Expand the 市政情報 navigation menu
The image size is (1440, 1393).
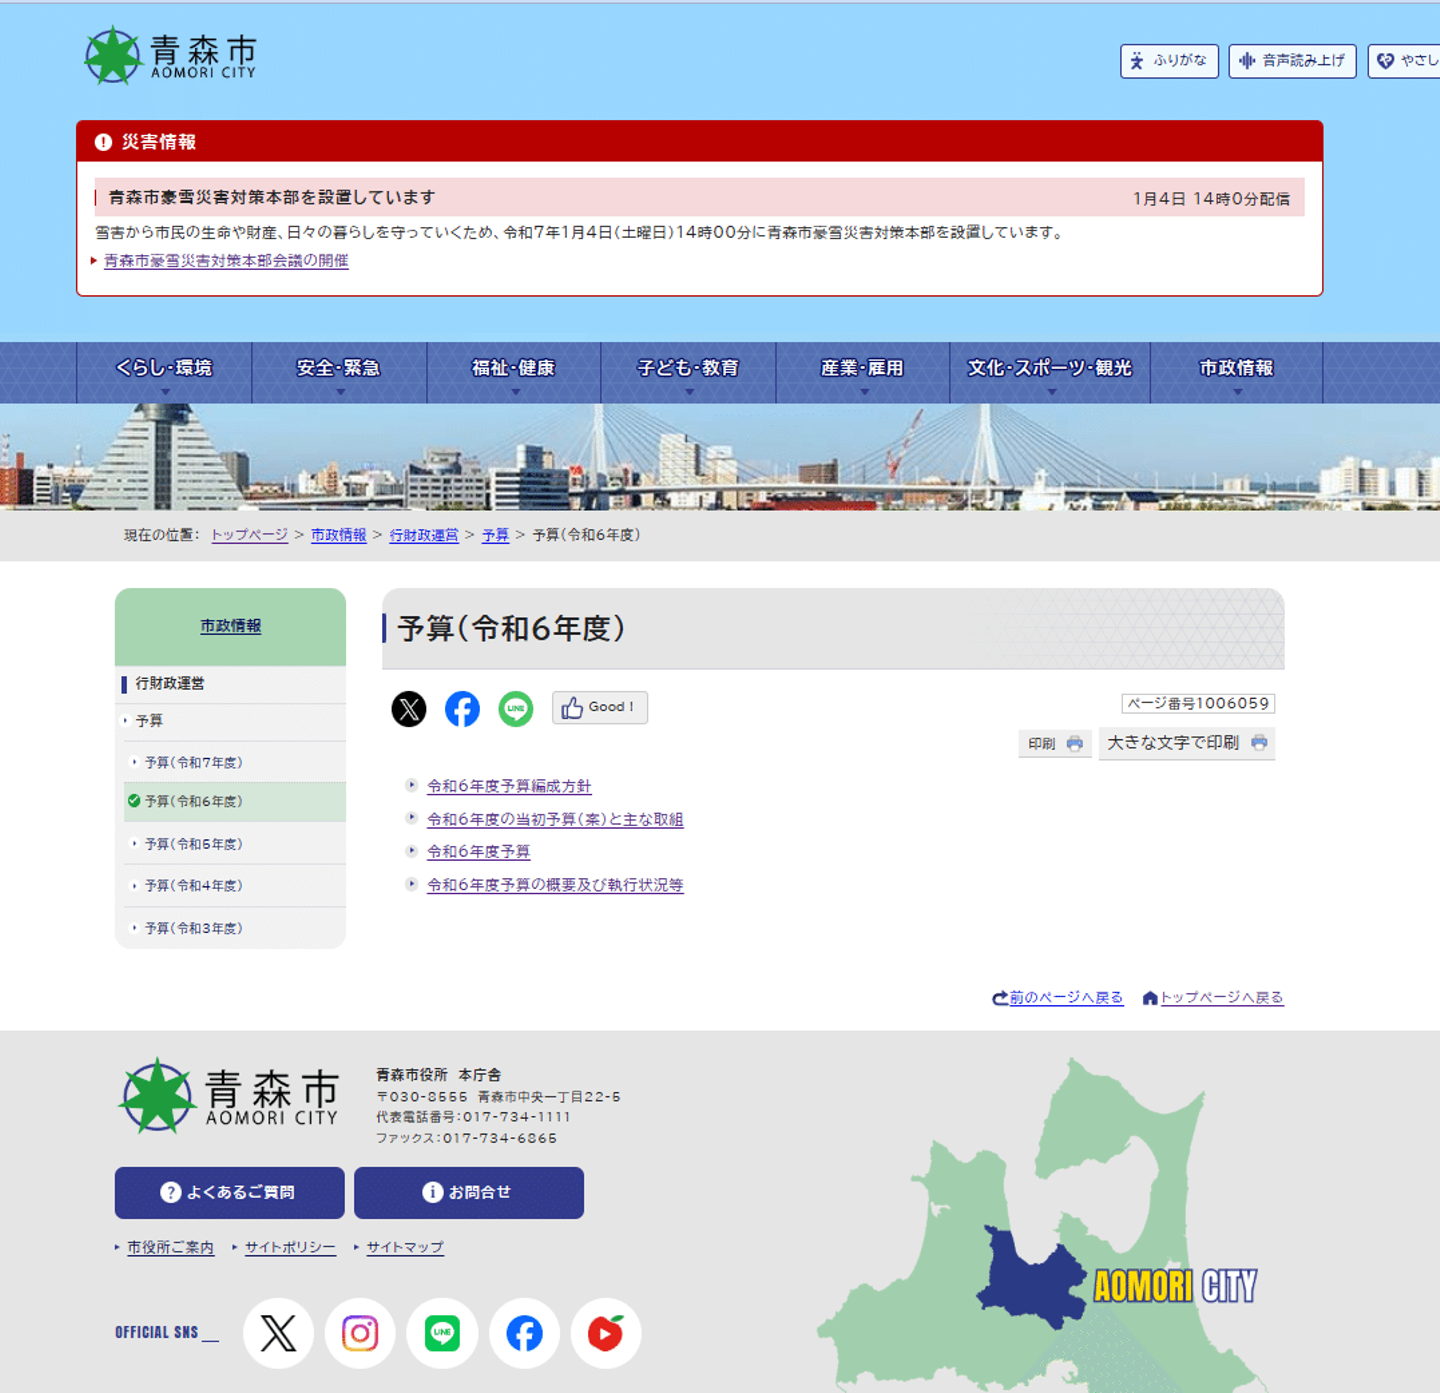1237,372
